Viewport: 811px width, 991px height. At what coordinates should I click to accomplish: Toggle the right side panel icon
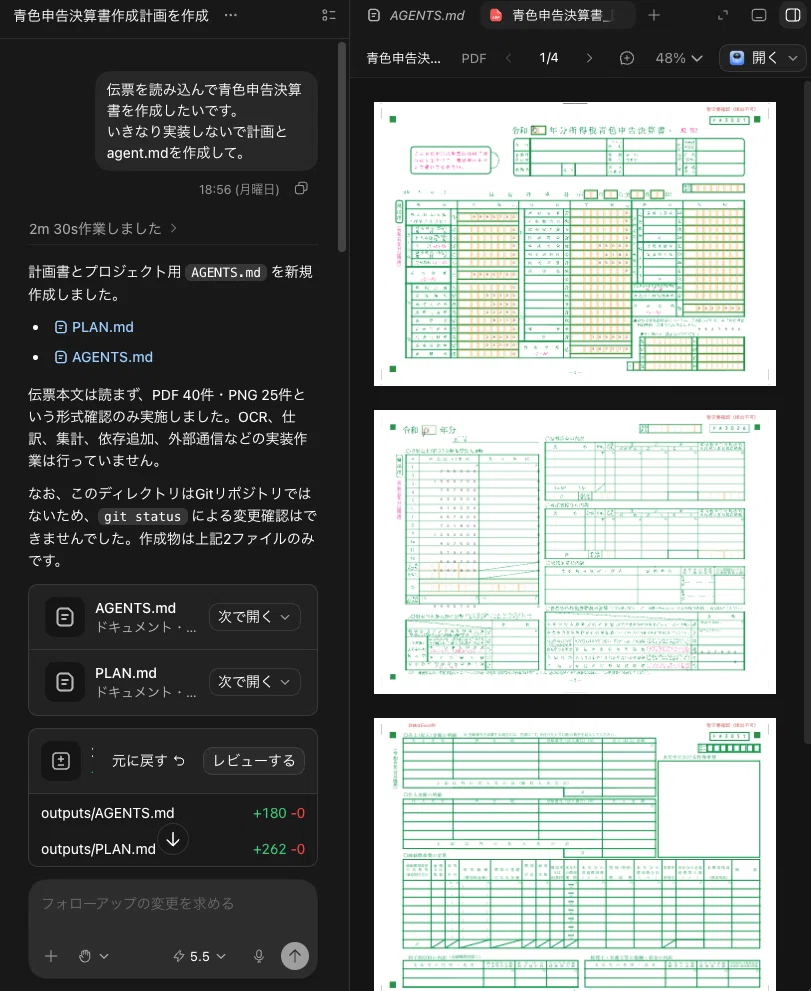pos(793,15)
